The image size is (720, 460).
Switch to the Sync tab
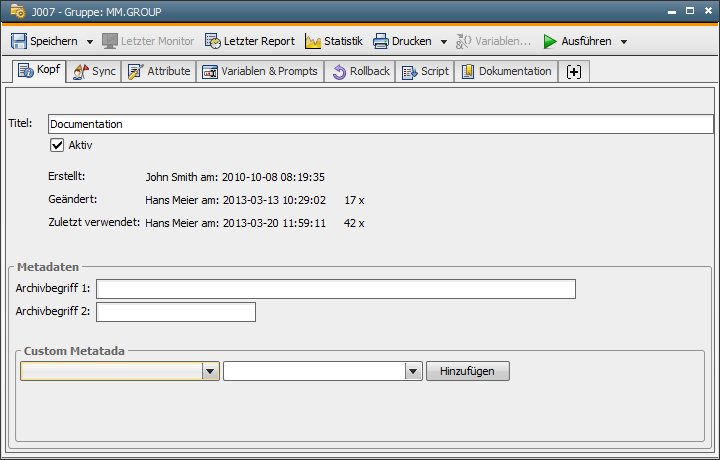pyautogui.click(x=94, y=72)
